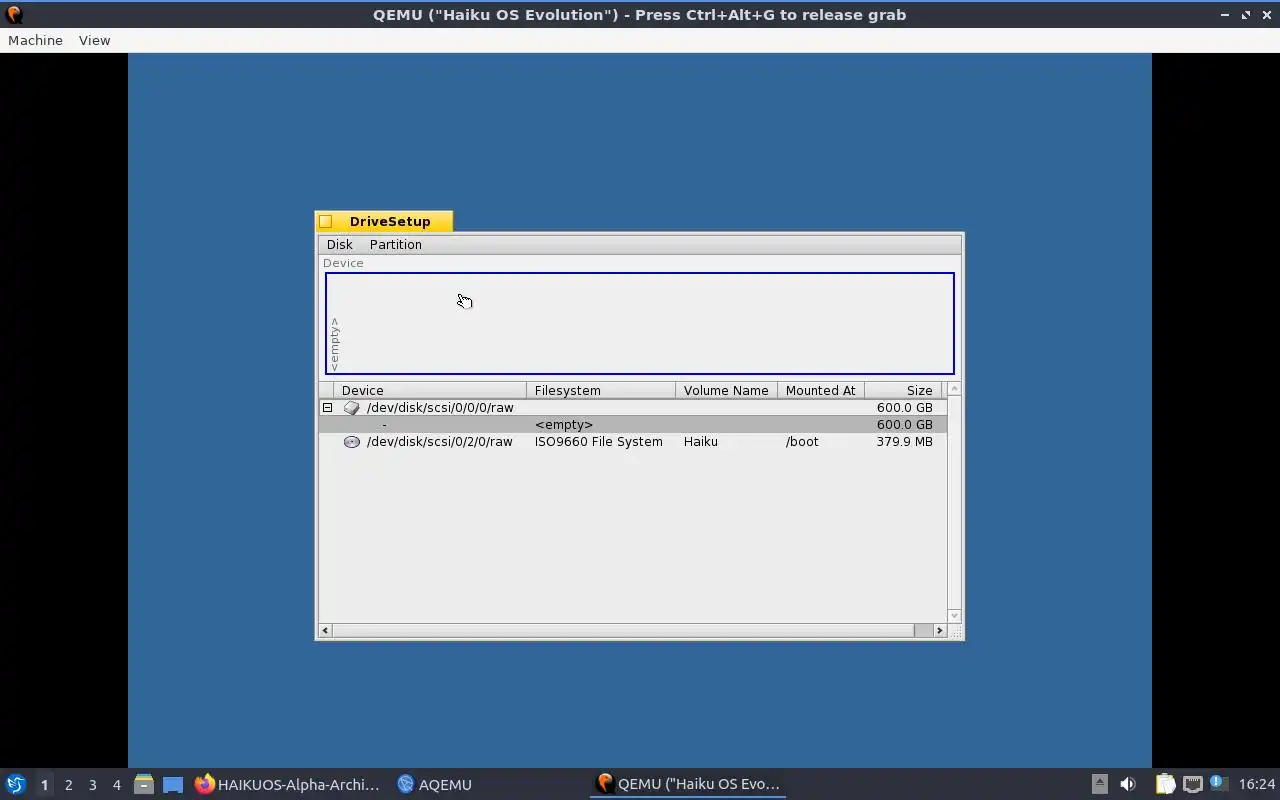Open the clipboard tray icon
This screenshot has height=800, width=1280.
(1165, 784)
